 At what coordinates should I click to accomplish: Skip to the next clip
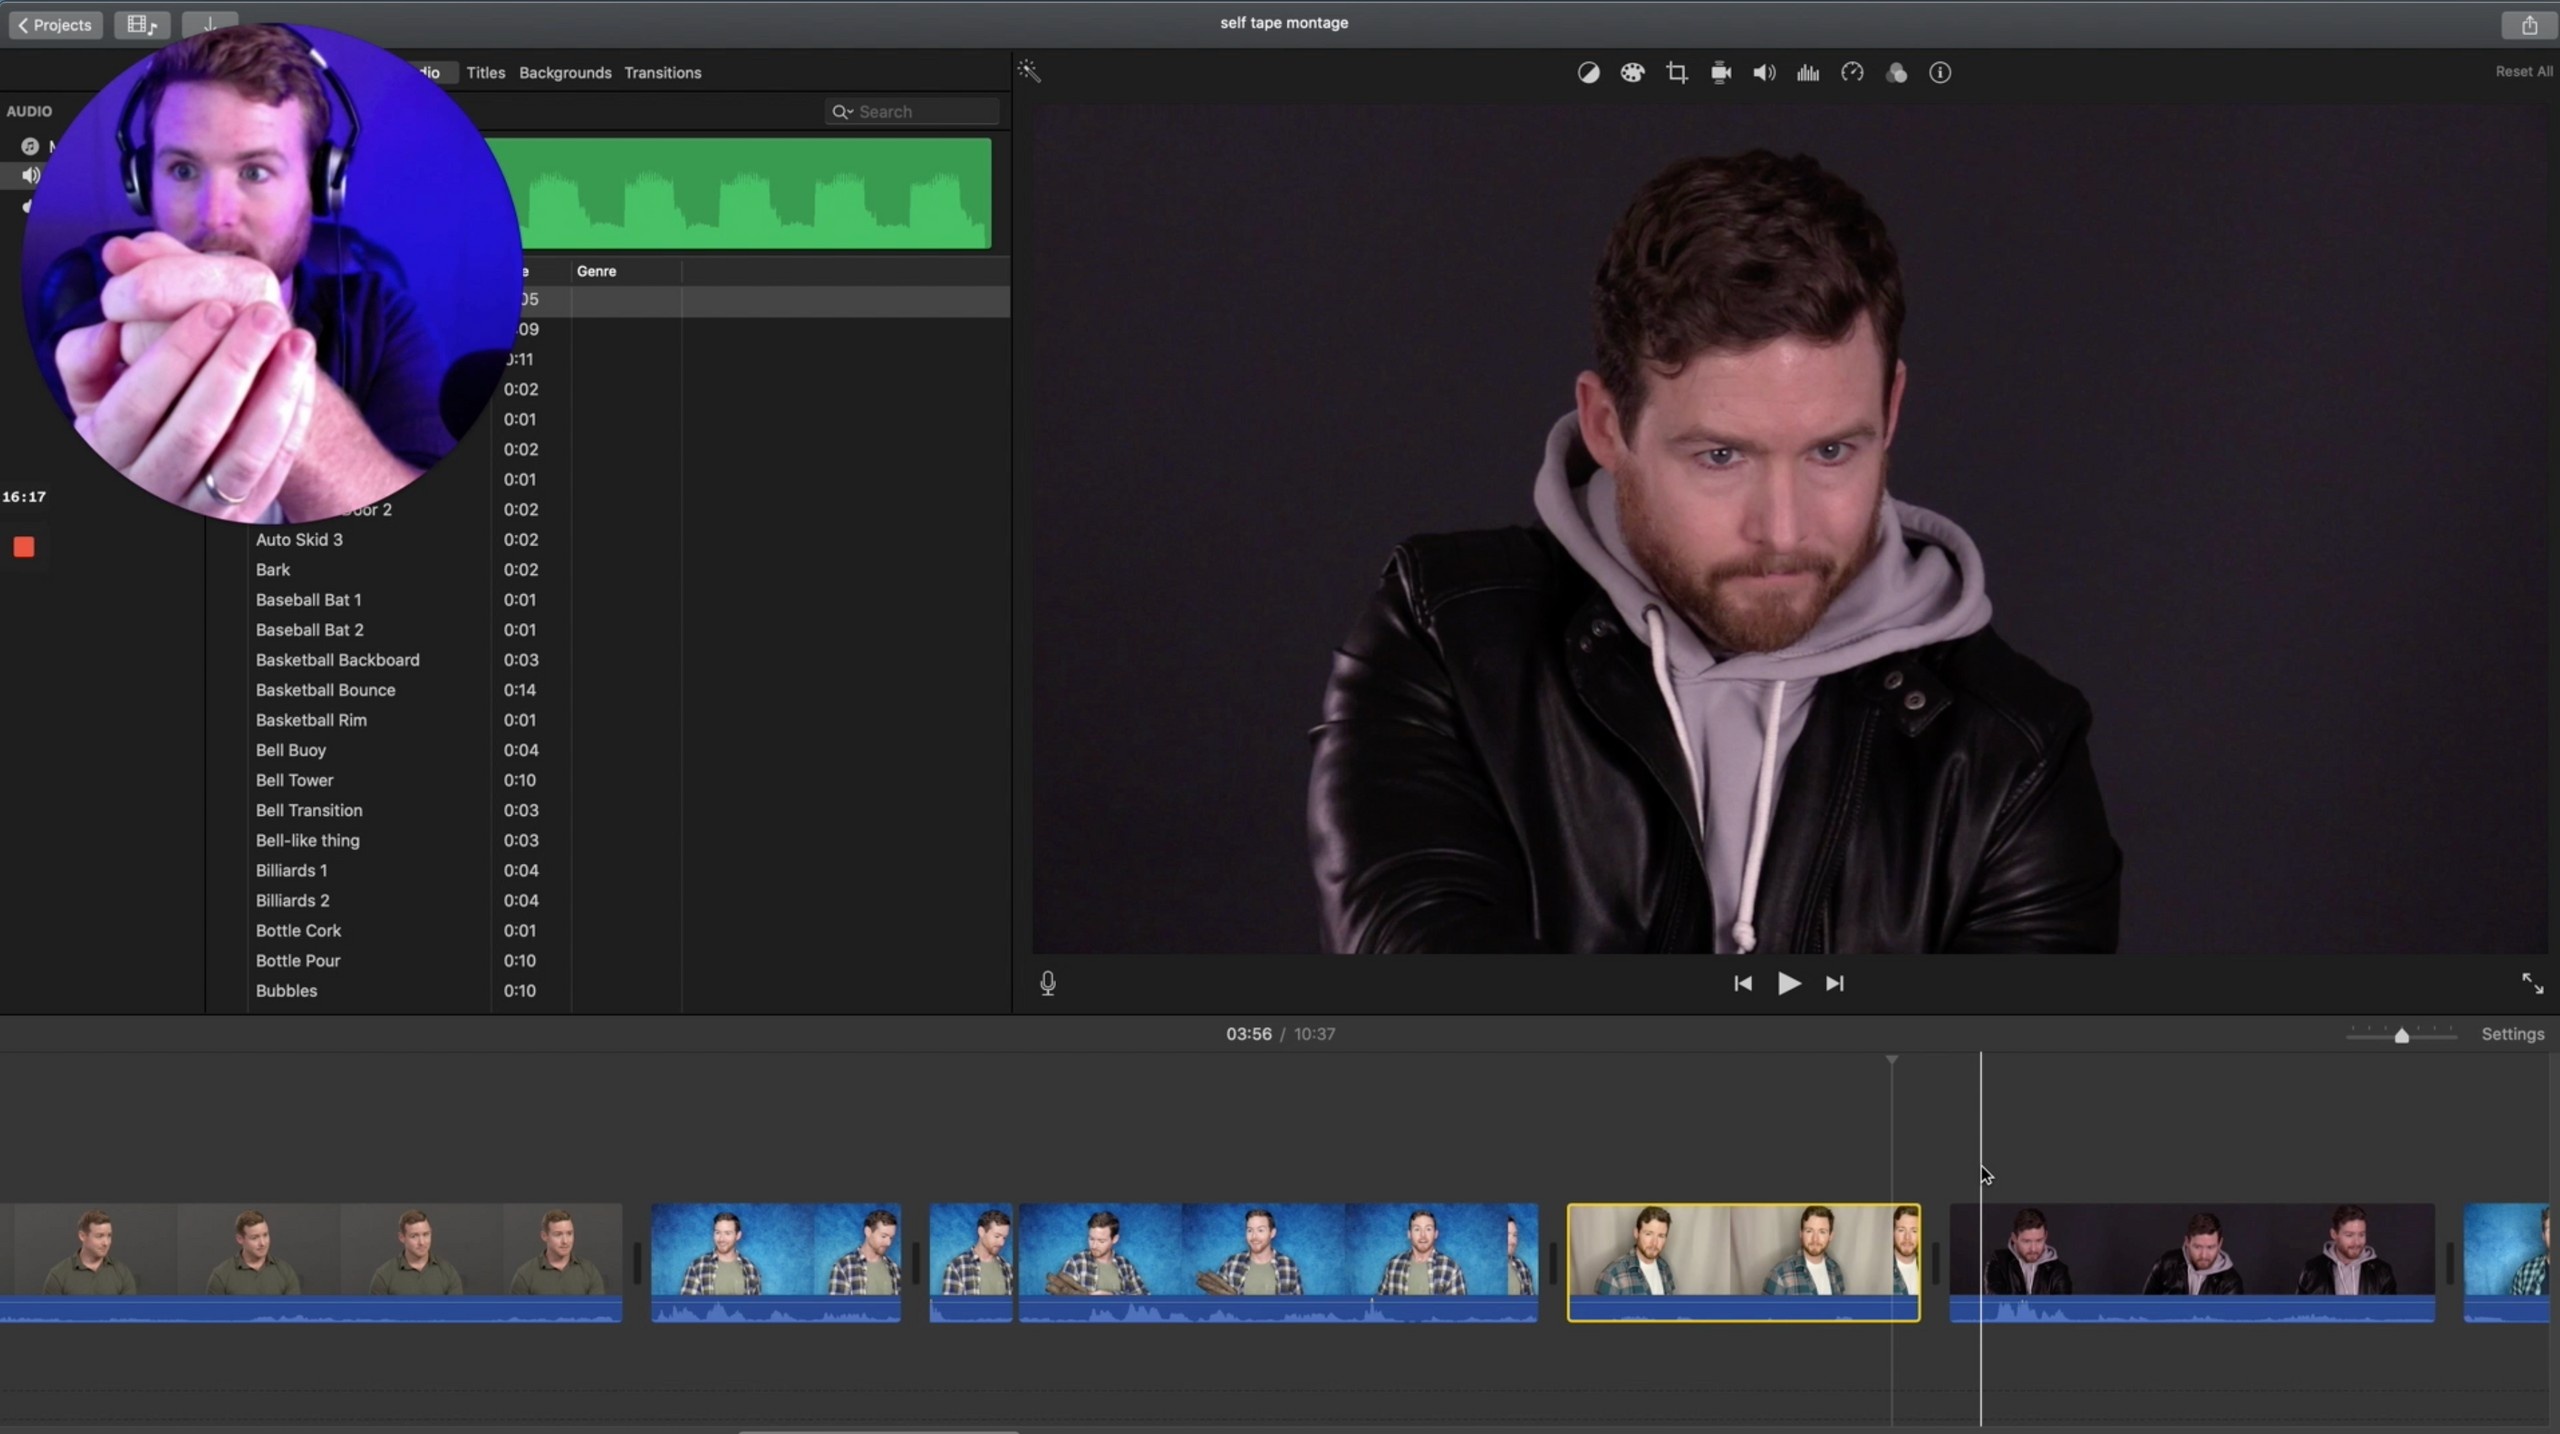[1835, 984]
